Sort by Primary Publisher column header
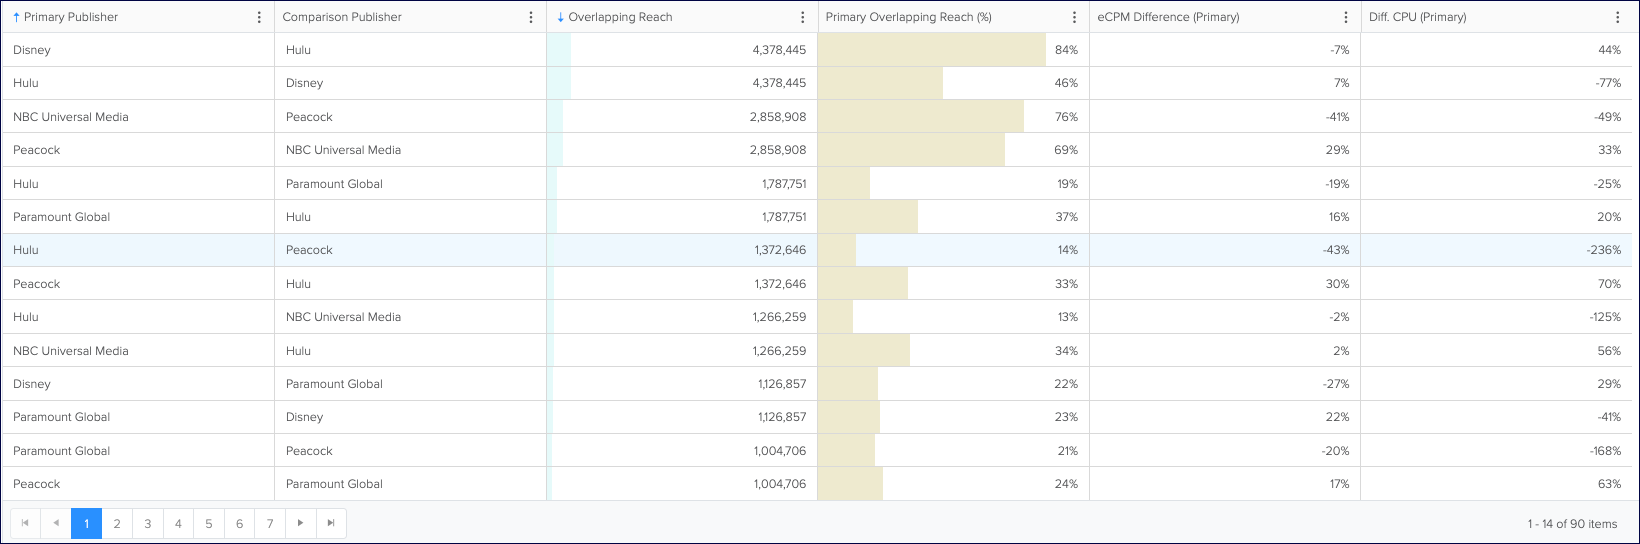This screenshot has height=544, width=1640. pos(71,17)
